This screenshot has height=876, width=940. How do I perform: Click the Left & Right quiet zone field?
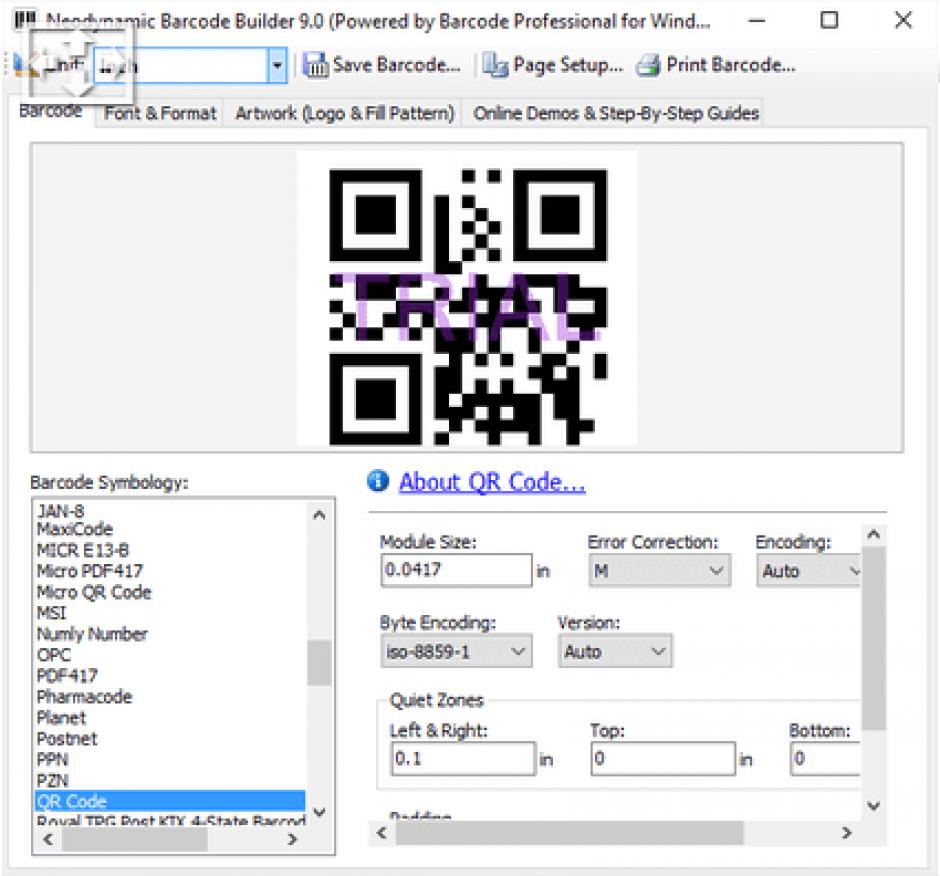pos(461,759)
